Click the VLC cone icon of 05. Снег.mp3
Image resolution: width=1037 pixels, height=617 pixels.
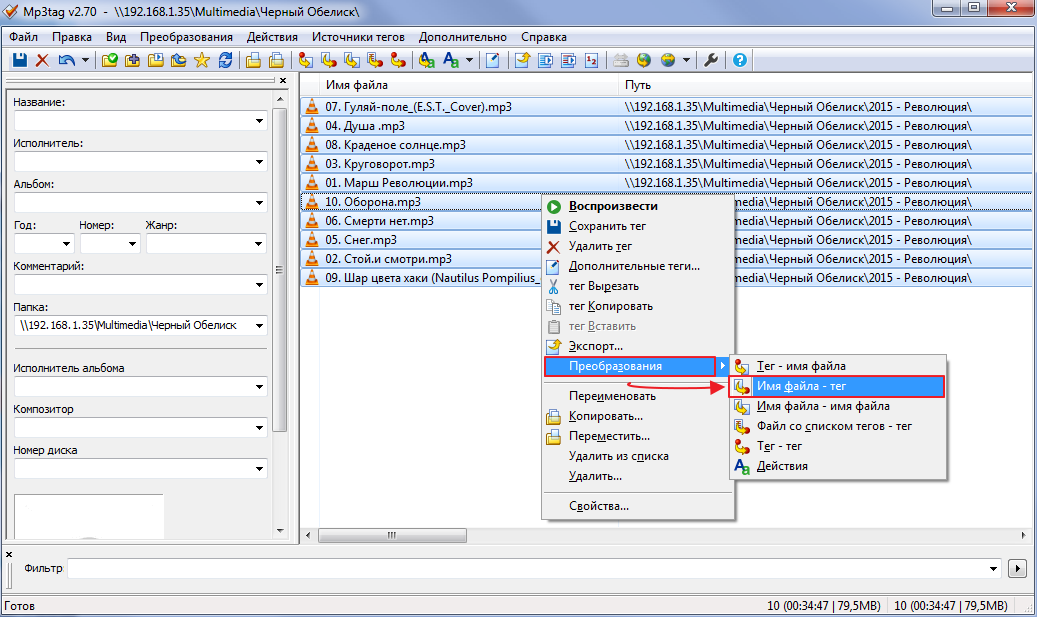(x=311, y=239)
